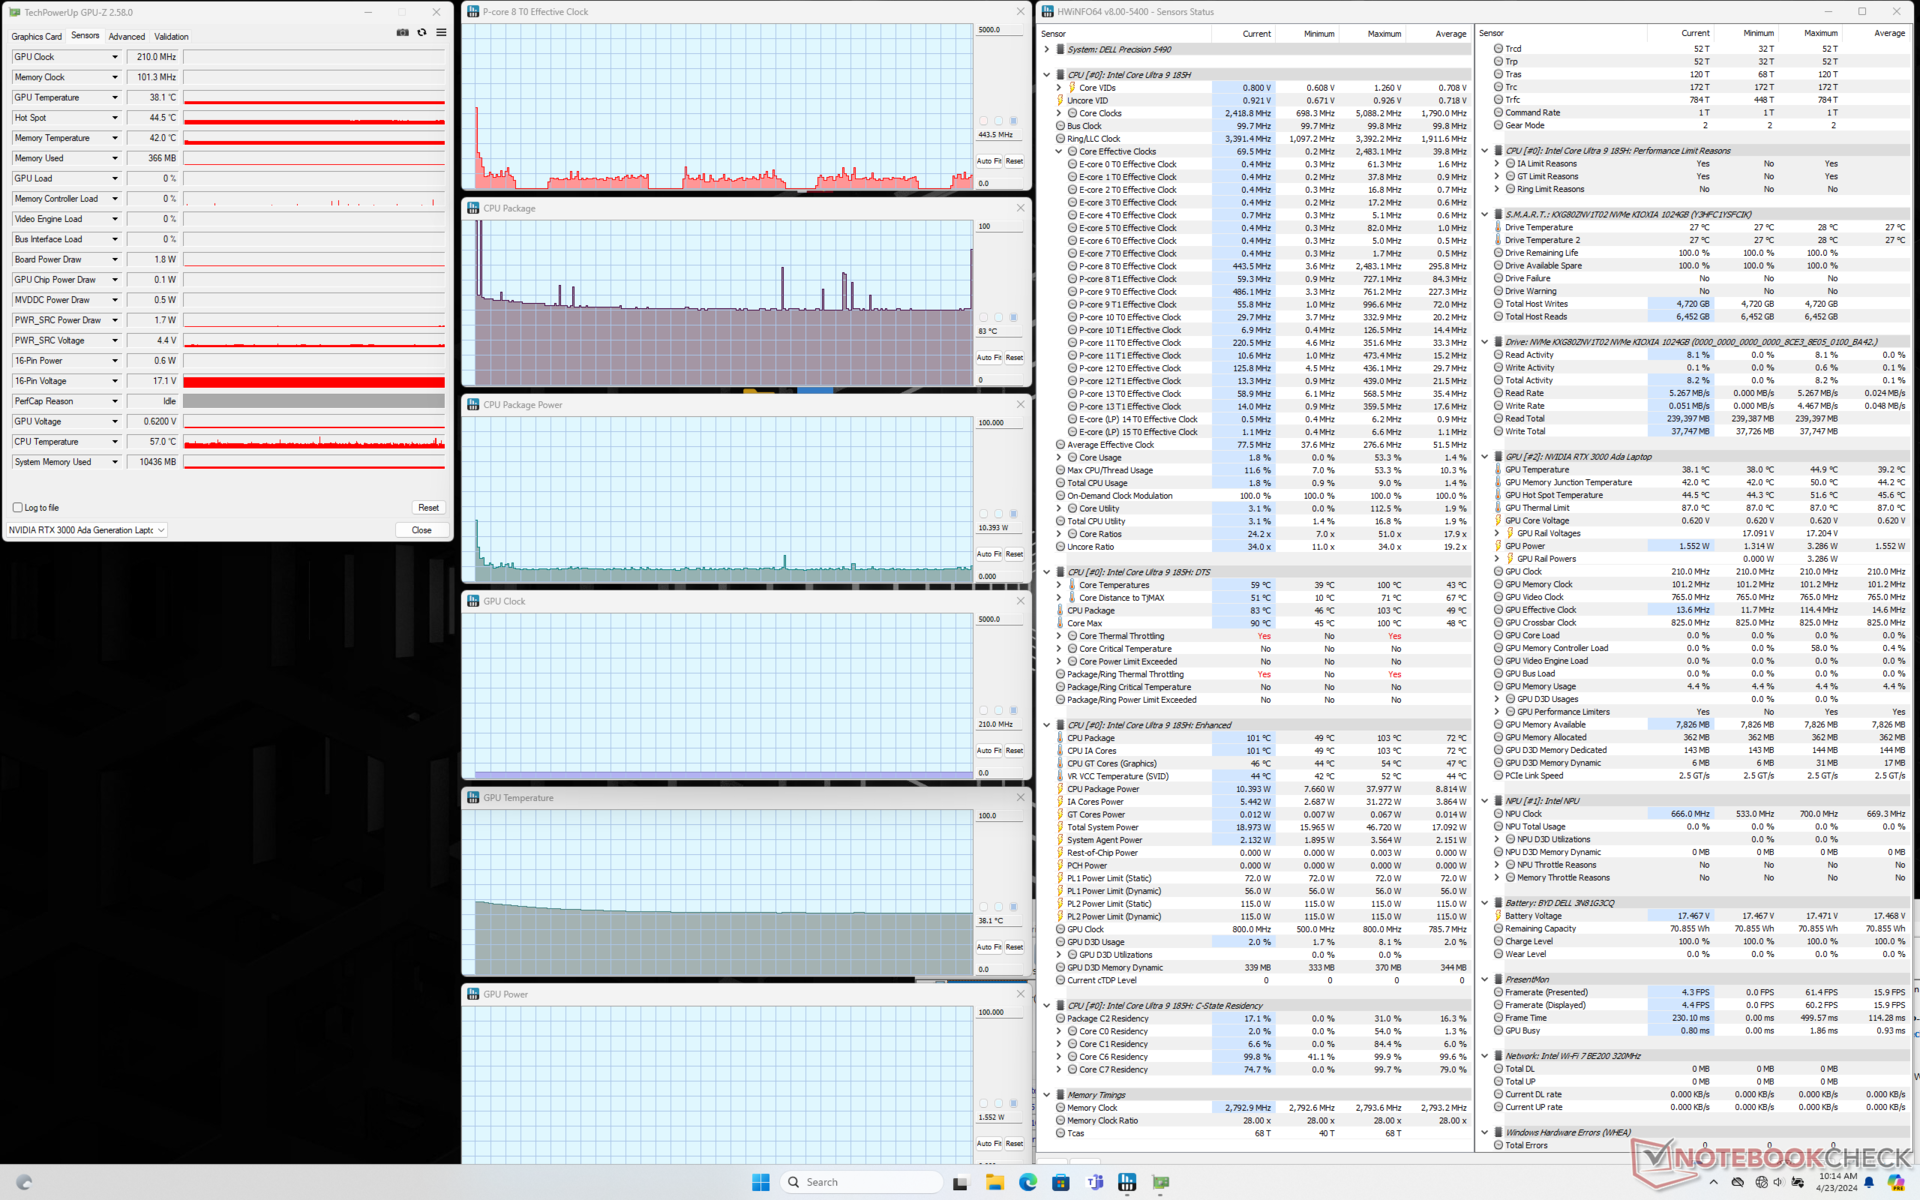
Task: Enable the Log to file checkbox
Action: point(18,508)
